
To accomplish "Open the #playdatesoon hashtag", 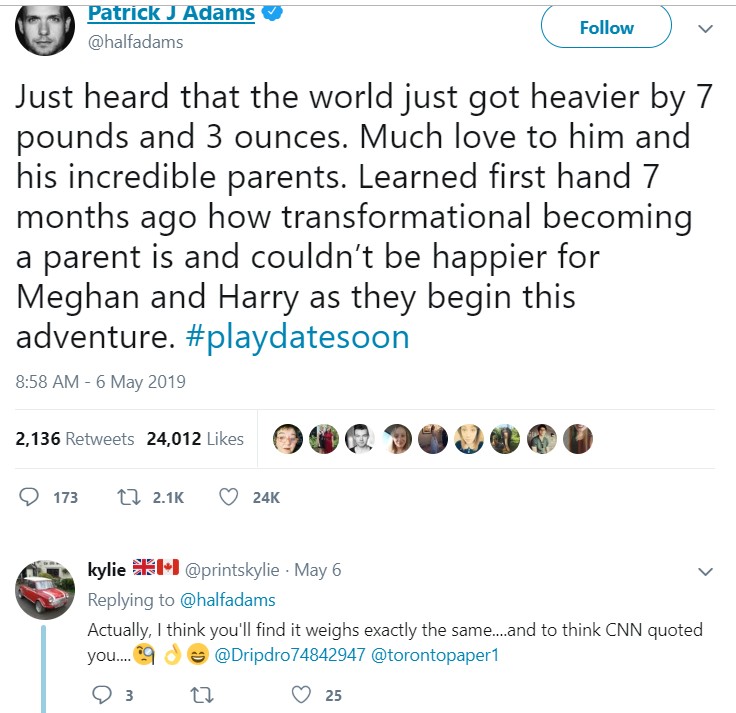I will [x=298, y=337].
